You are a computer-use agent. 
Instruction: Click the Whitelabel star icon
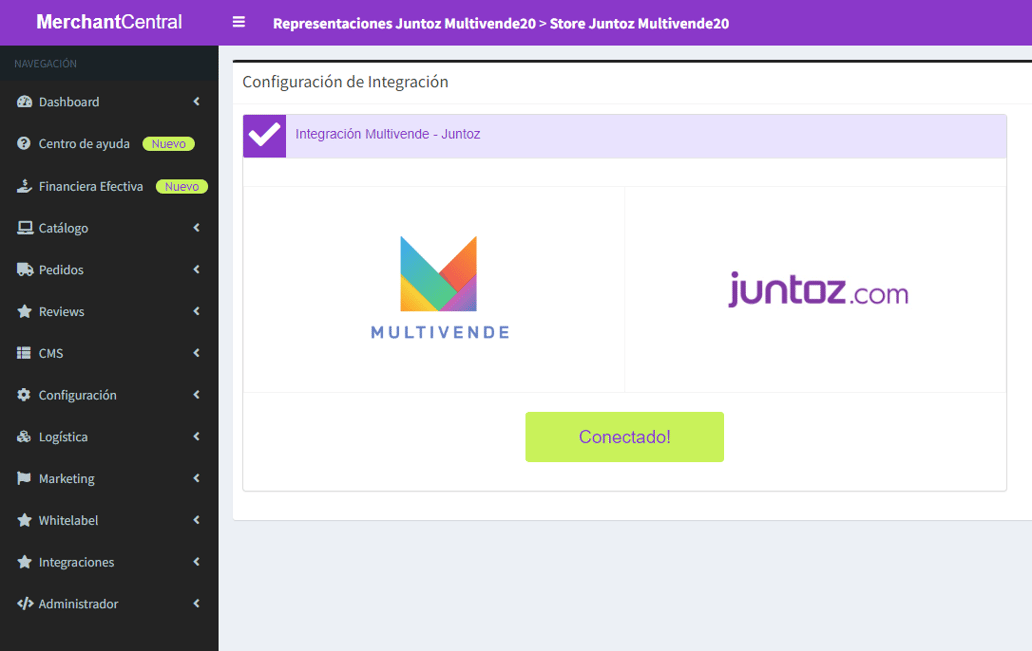pyautogui.click(x=24, y=520)
